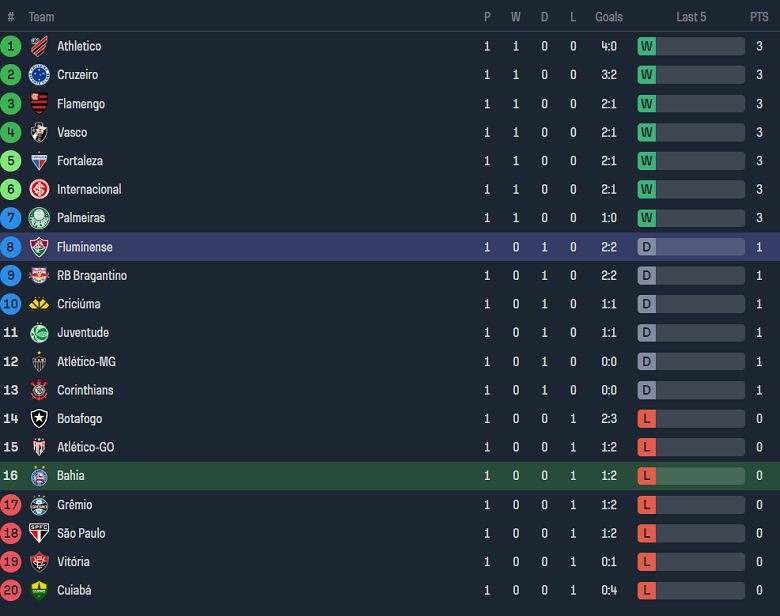Image resolution: width=780 pixels, height=616 pixels.
Task: Click the position 1 rank badge
Action: [x=11, y=46]
